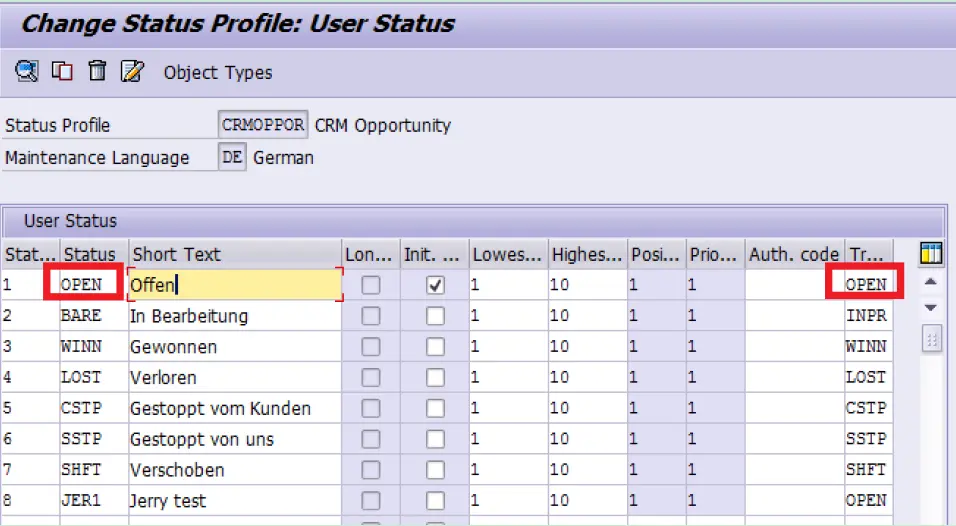Select the LOST status code cell
The height and width of the screenshot is (526, 956).
tap(93, 377)
